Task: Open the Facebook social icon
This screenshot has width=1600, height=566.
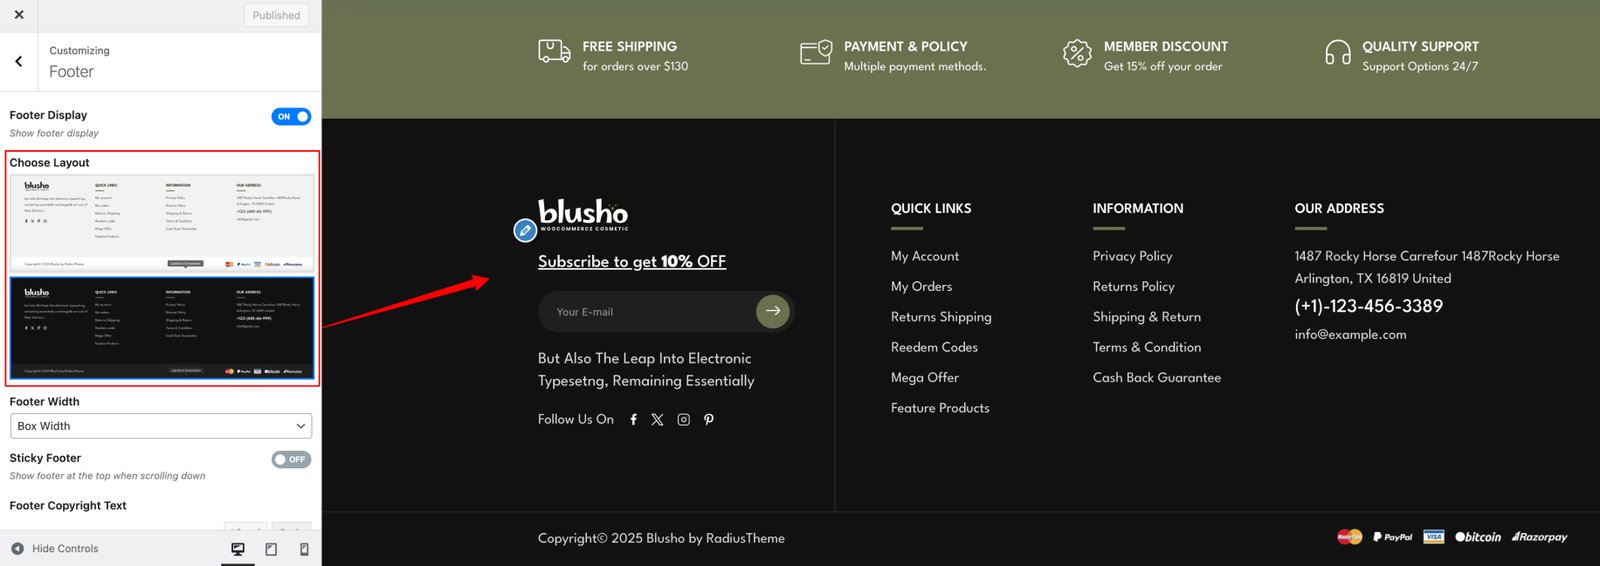Action: (633, 420)
